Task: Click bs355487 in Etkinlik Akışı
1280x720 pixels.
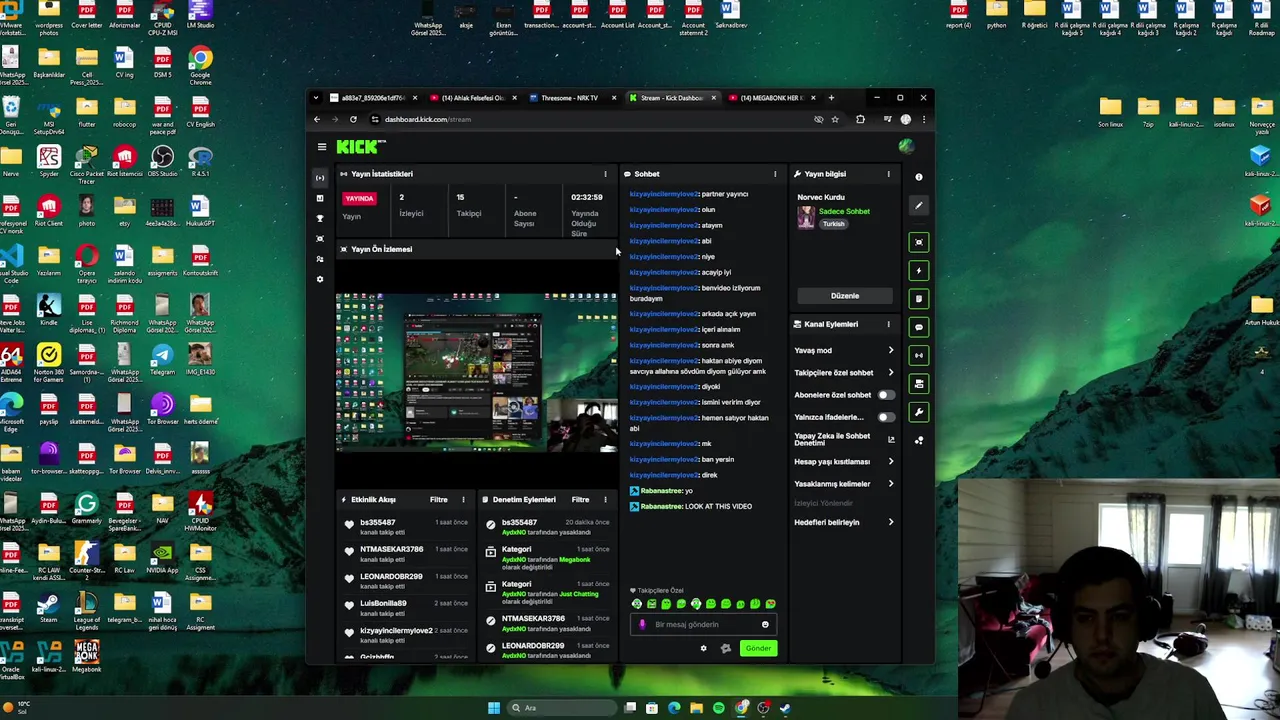Action: click(377, 522)
